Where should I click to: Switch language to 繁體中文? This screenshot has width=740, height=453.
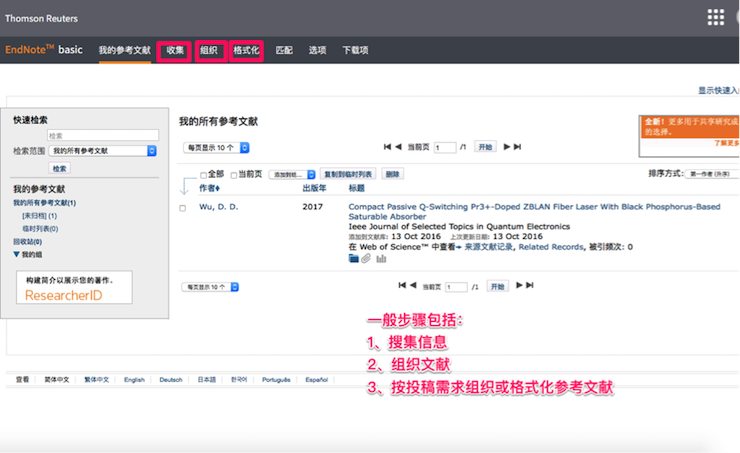pos(96,379)
